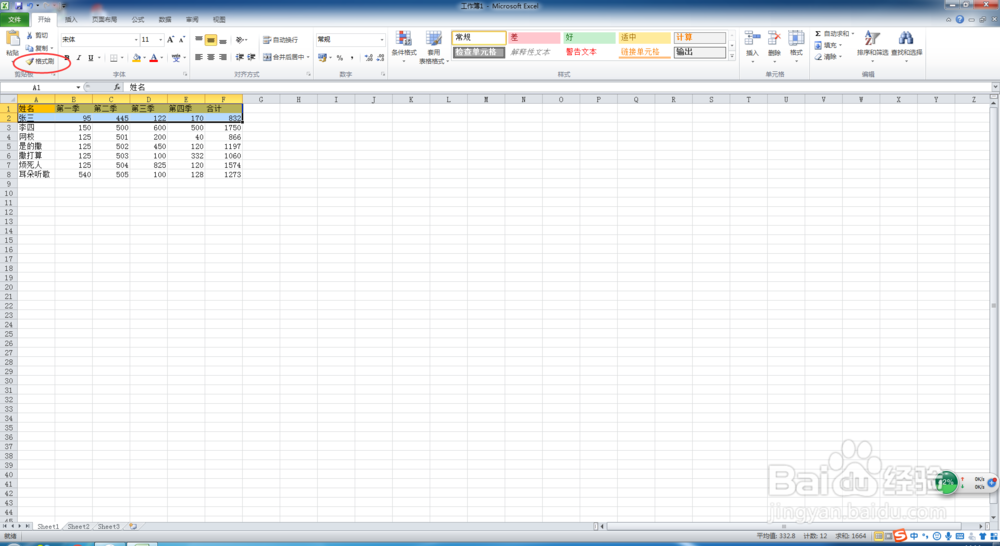Click Save in the quick access toolbar
The image size is (1000, 546).
[x=18, y=6]
